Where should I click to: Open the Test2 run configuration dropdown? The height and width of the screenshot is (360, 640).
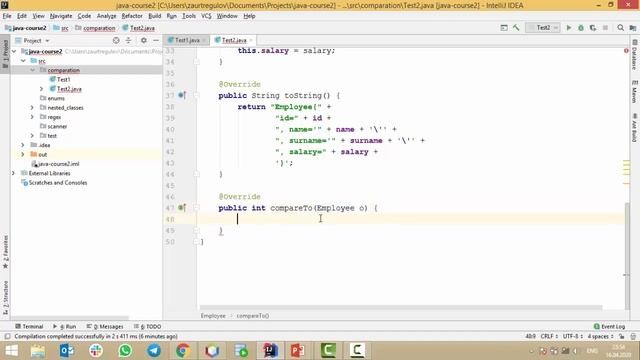pyautogui.click(x=543, y=28)
